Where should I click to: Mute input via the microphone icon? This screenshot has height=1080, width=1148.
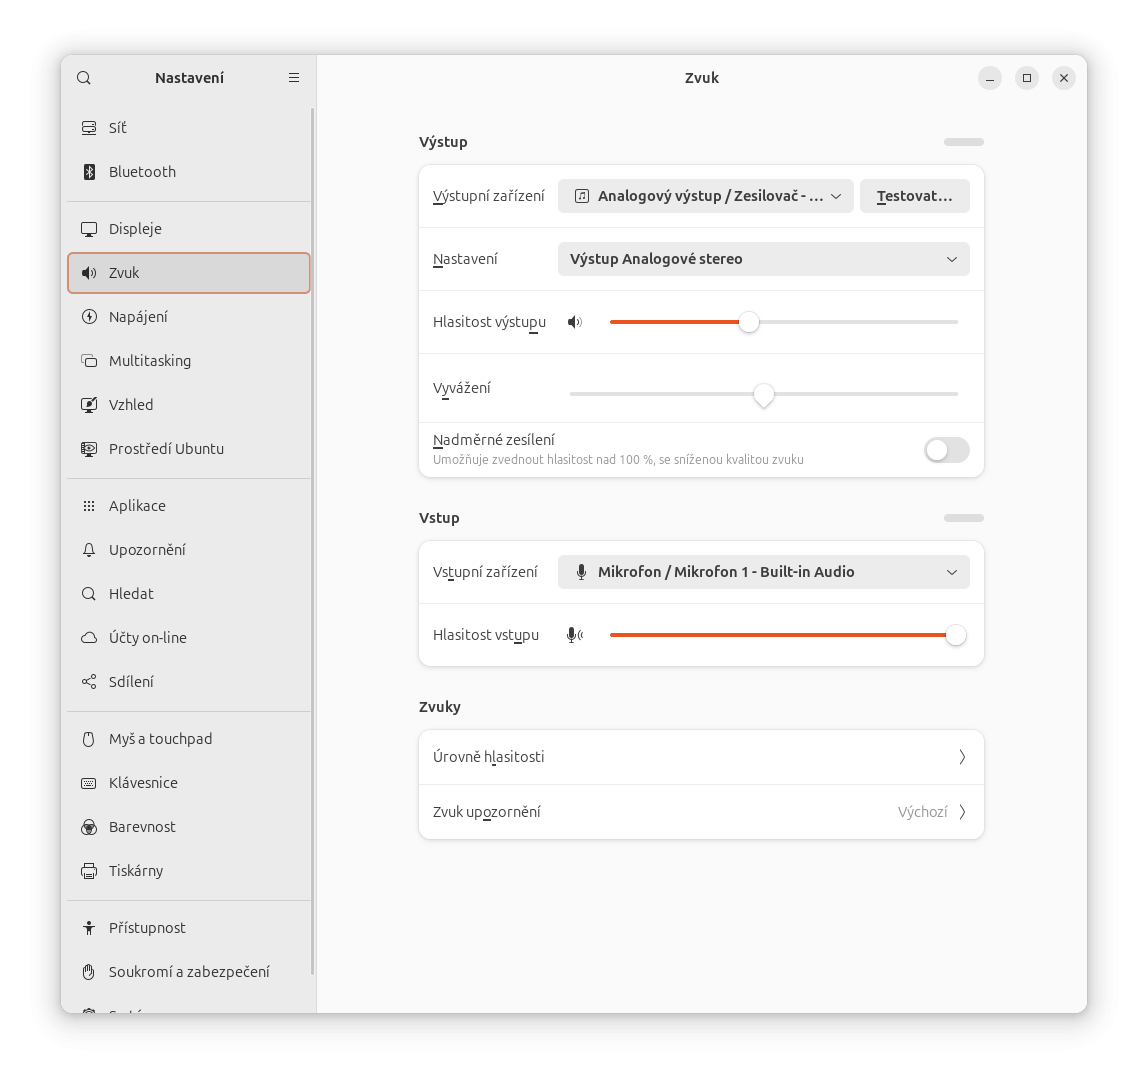(x=575, y=635)
